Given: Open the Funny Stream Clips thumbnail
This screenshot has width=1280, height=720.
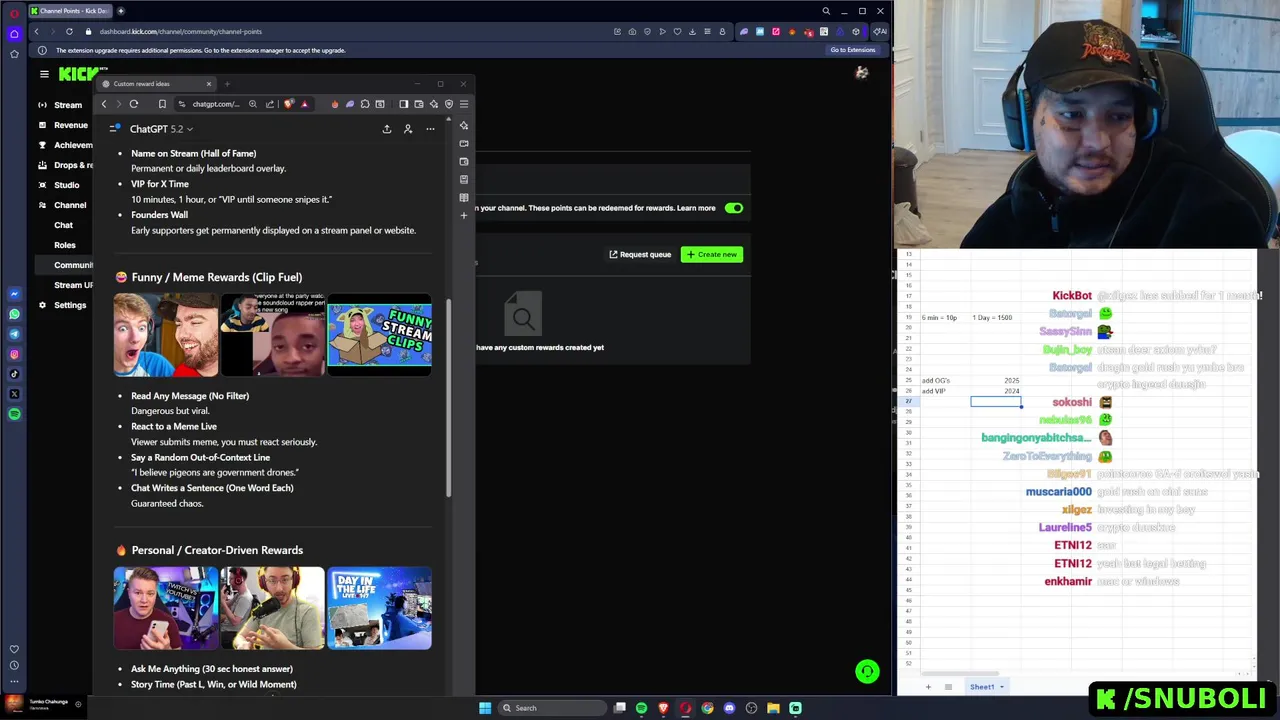Looking at the screenshot, I should tap(380, 334).
